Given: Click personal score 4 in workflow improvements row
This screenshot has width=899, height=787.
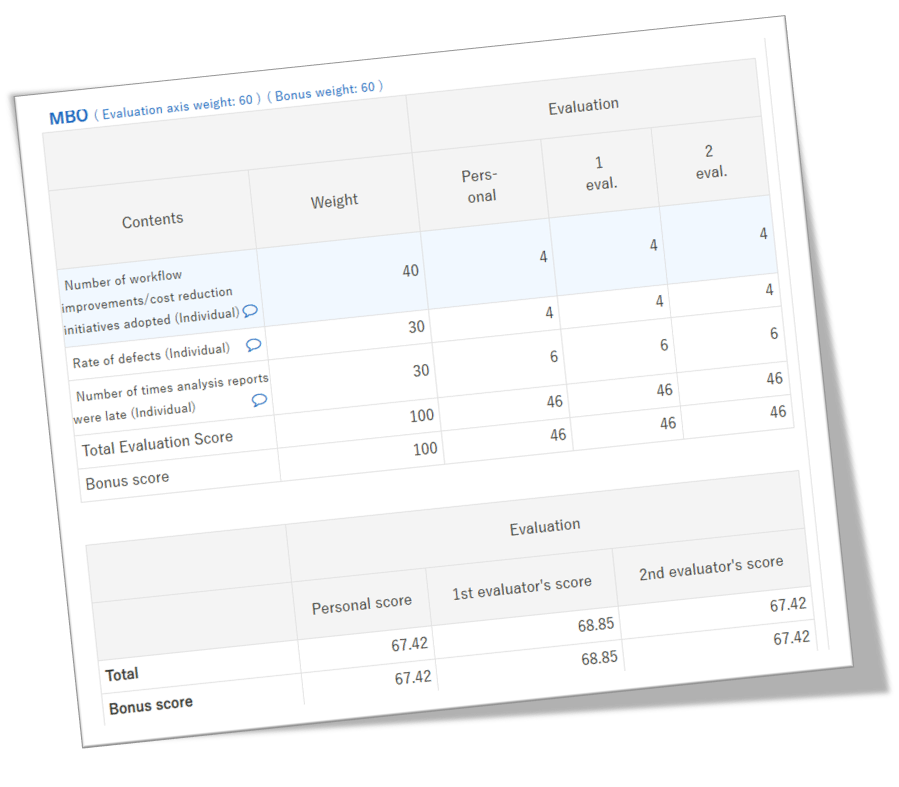Looking at the screenshot, I should [543, 257].
